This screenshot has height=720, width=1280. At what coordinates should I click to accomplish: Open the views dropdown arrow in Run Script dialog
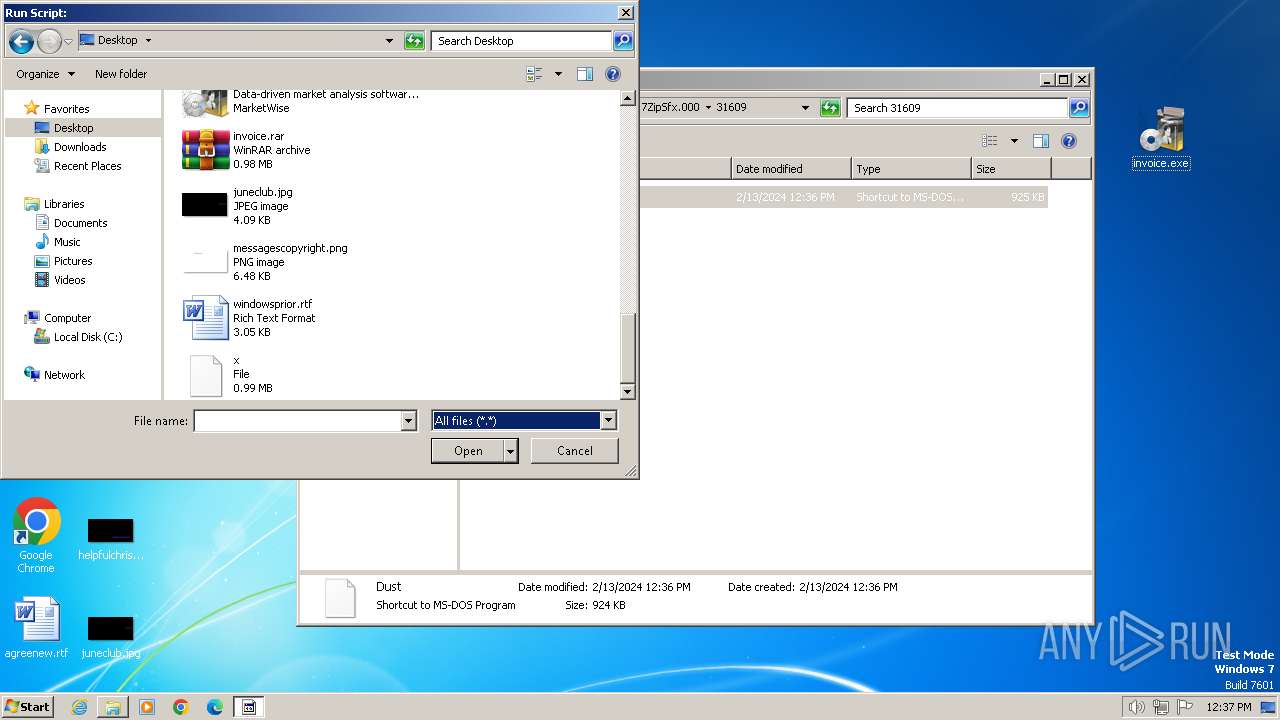[x=558, y=74]
